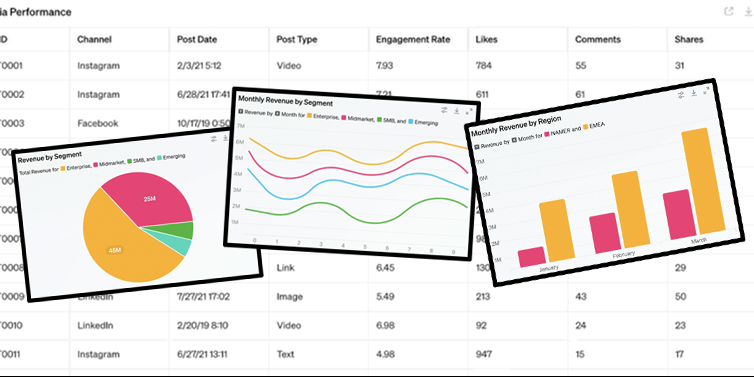Click the Month dimension icon in line chart legend
754x377 pixels.
[x=277, y=114]
